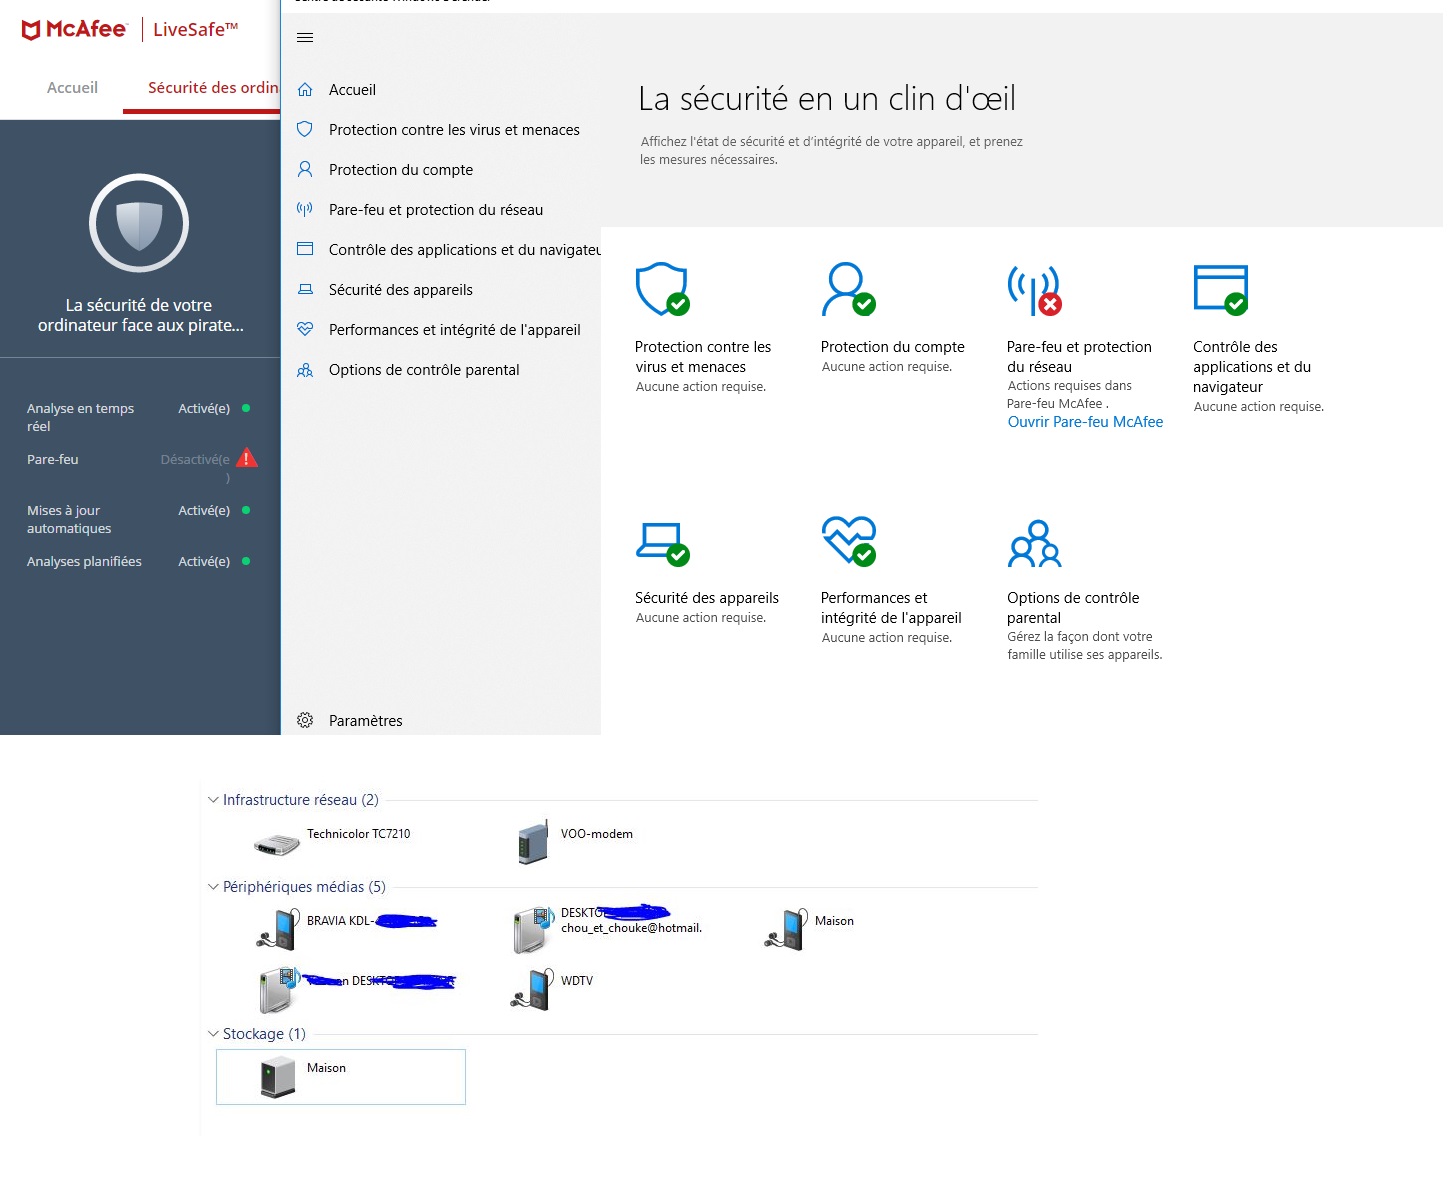Collapse the Stockage group
Viewport: 1456px width, 1188px height.
pos(213,1034)
